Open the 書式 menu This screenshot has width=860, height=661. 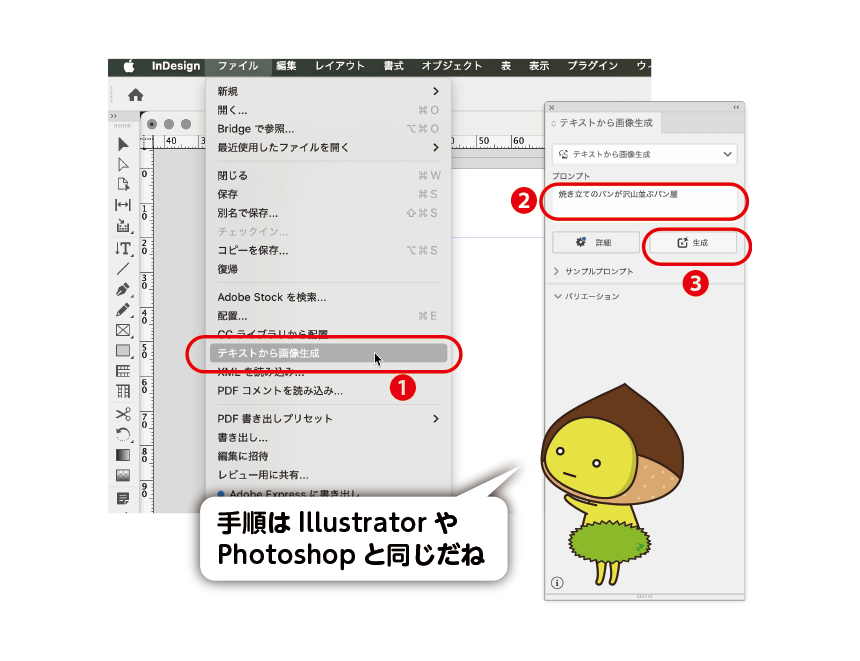(394, 66)
